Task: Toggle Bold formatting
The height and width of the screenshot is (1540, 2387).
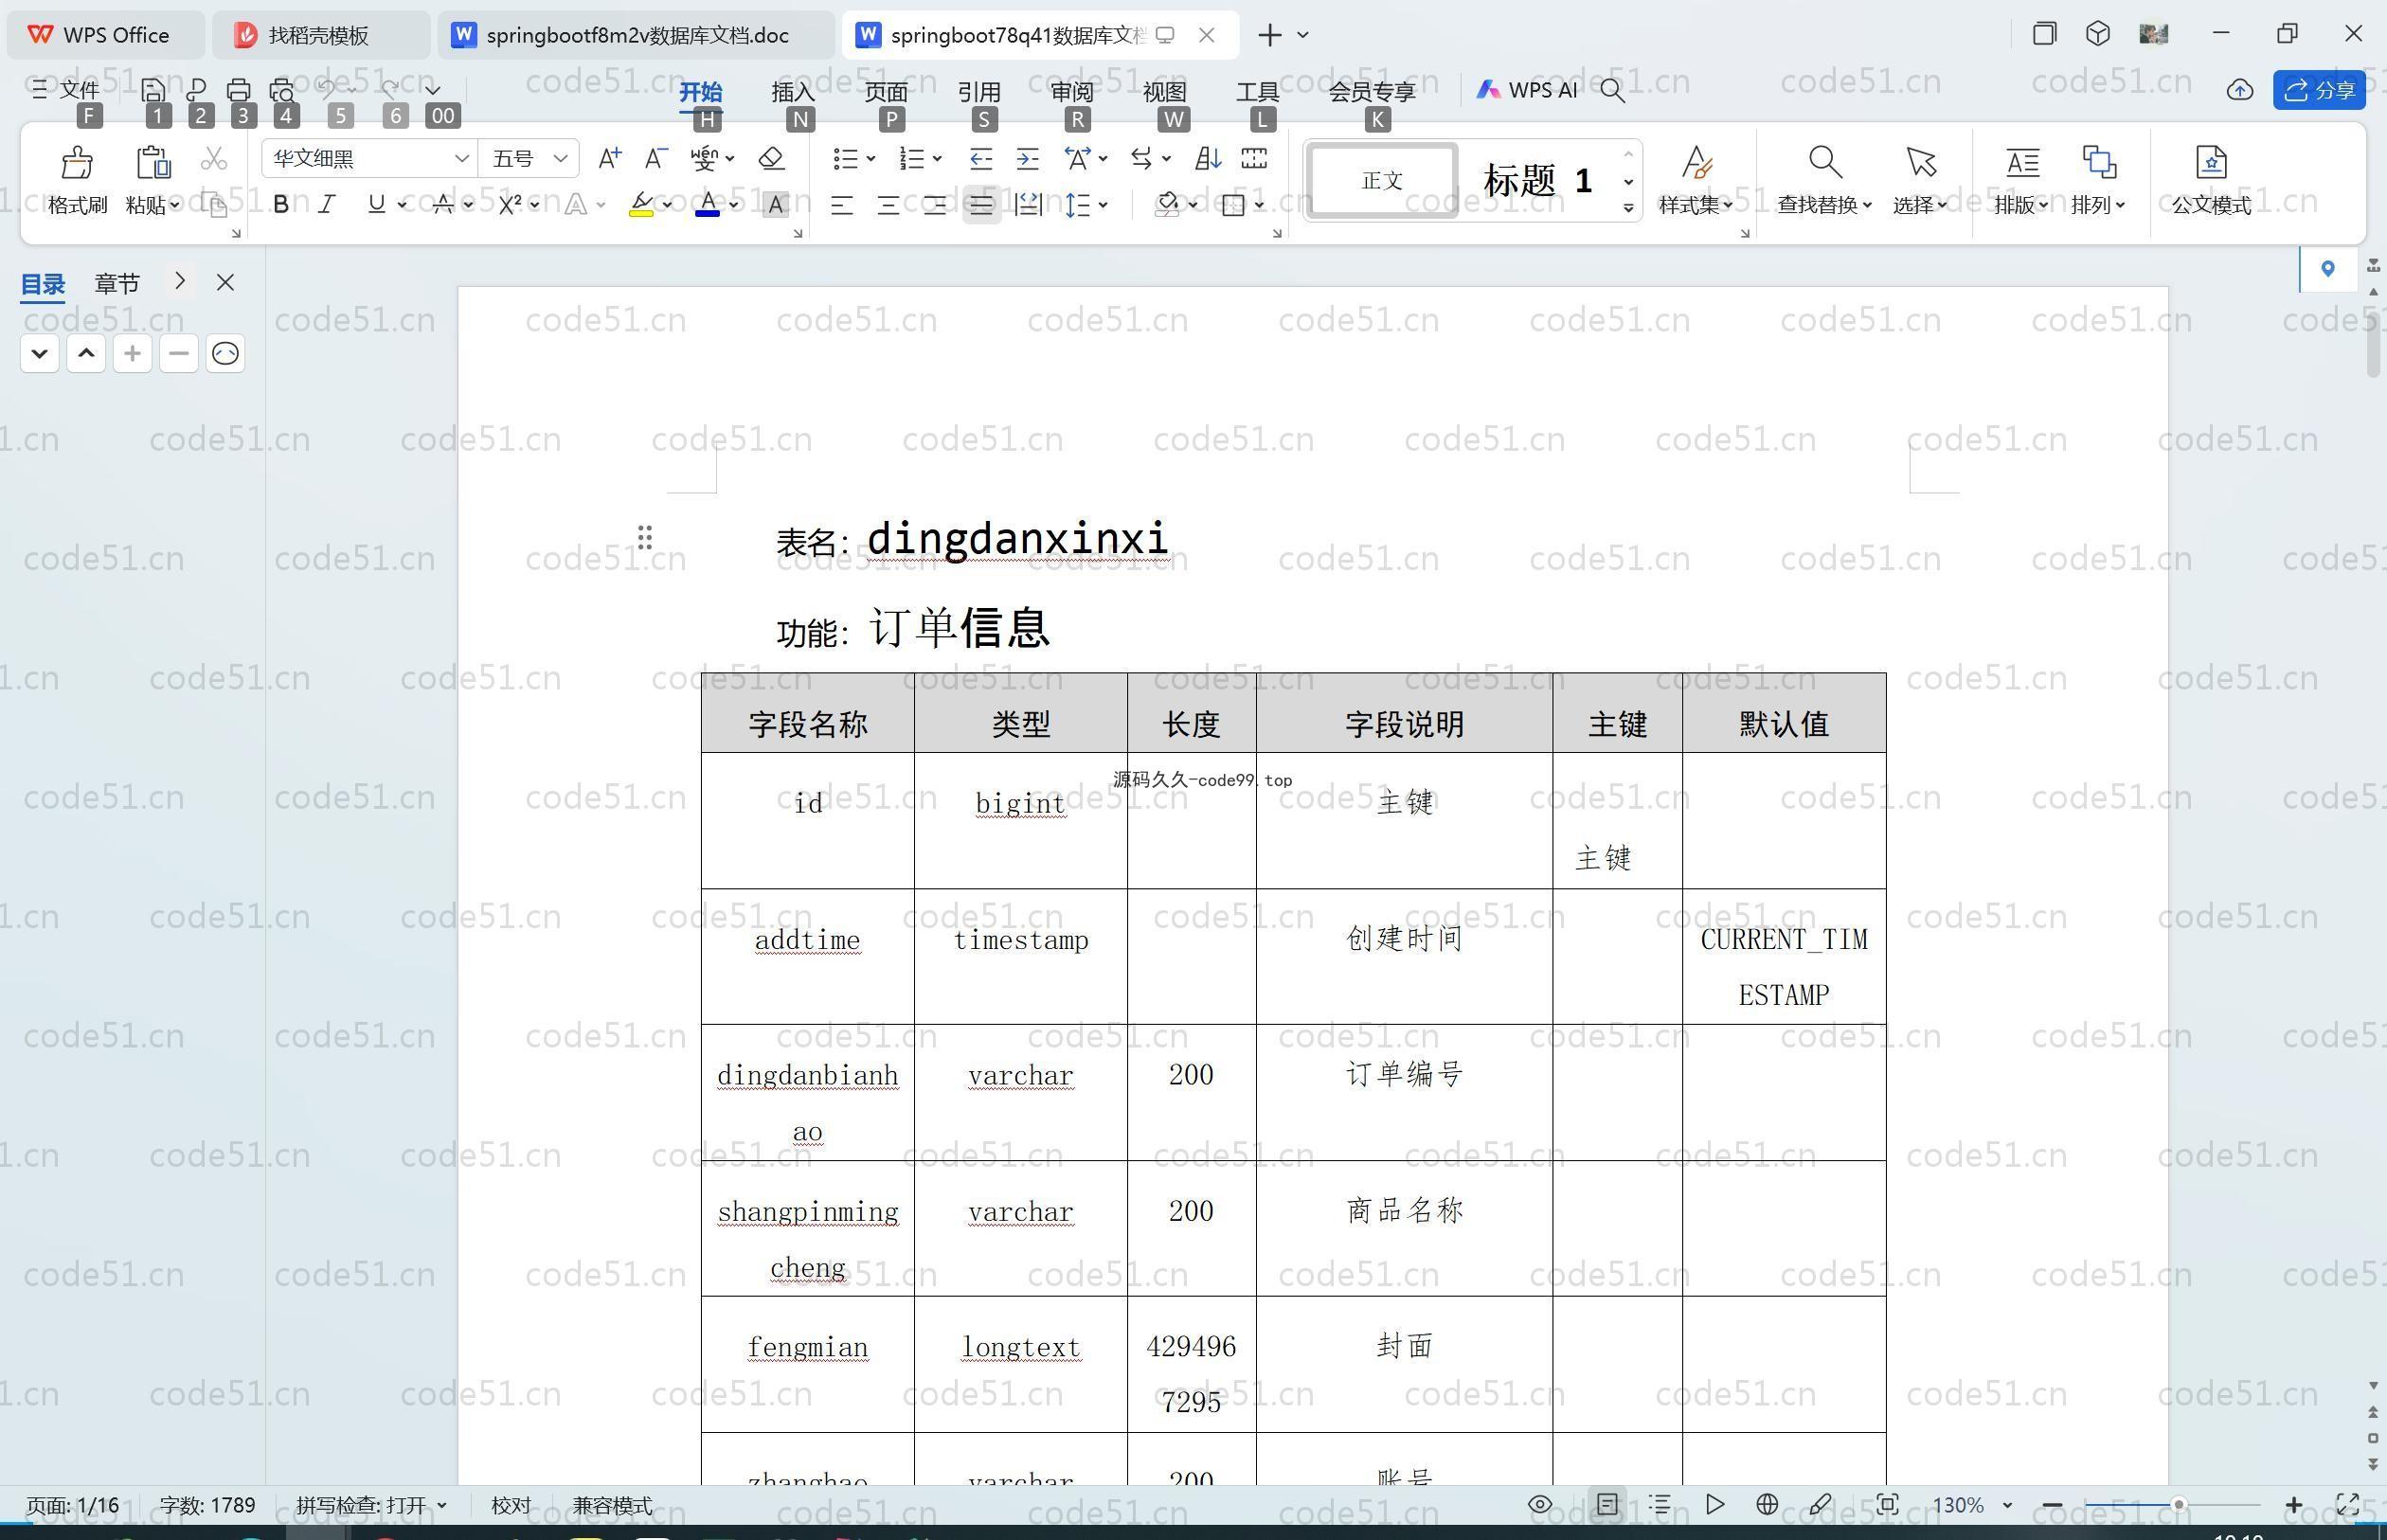Action: click(x=281, y=204)
